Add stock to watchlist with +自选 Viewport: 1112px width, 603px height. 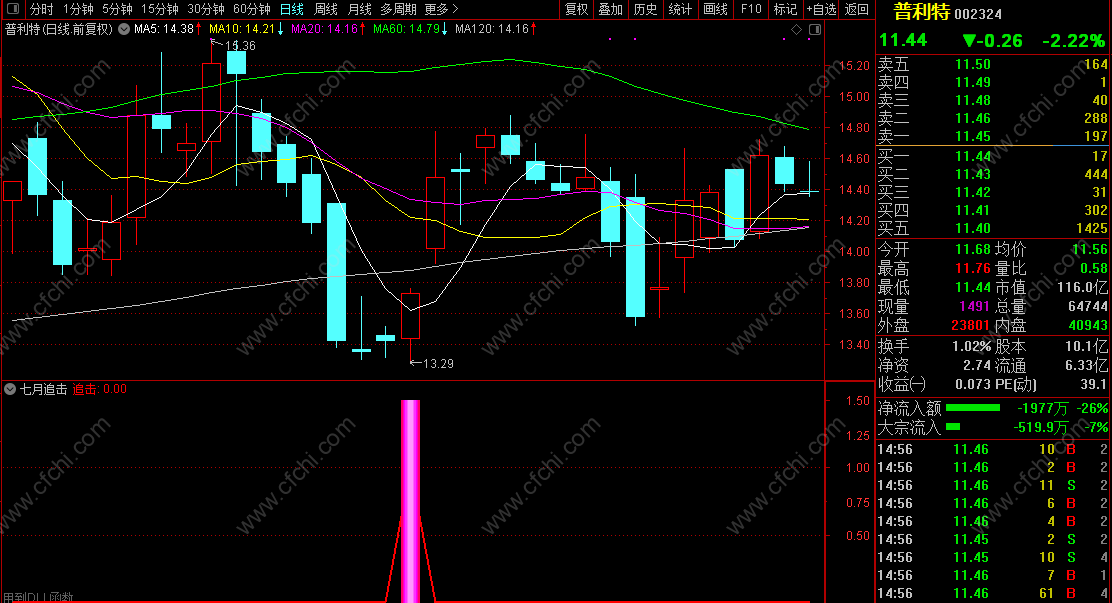(821, 9)
